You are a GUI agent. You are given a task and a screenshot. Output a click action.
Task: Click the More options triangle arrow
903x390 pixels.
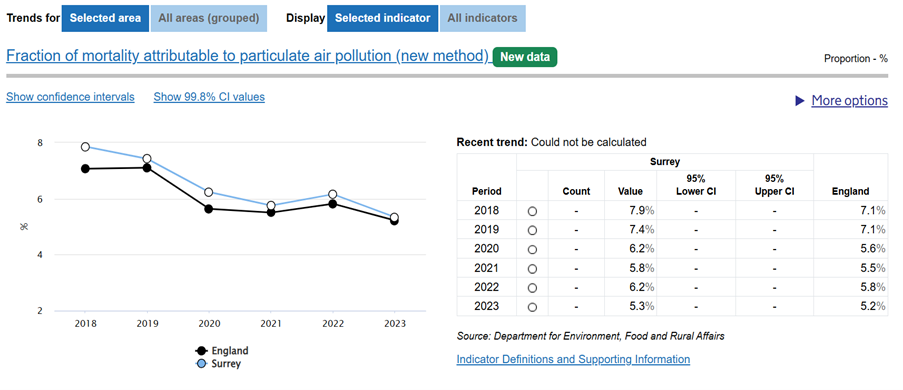(x=799, y=101)
